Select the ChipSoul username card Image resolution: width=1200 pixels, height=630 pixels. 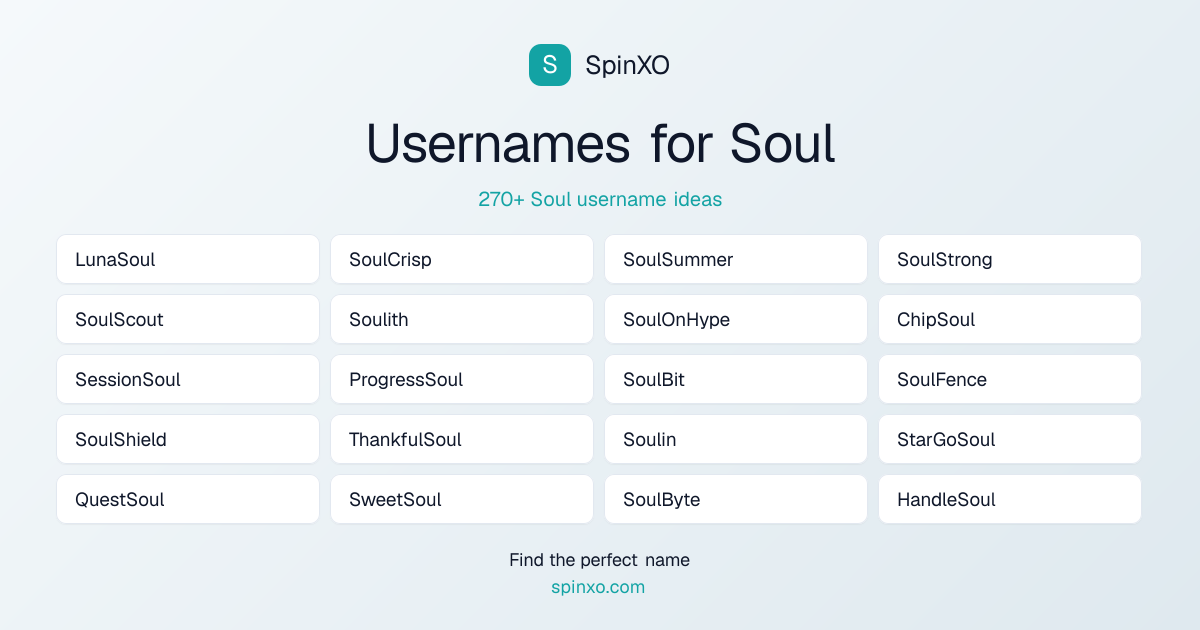pos(1010,319)
